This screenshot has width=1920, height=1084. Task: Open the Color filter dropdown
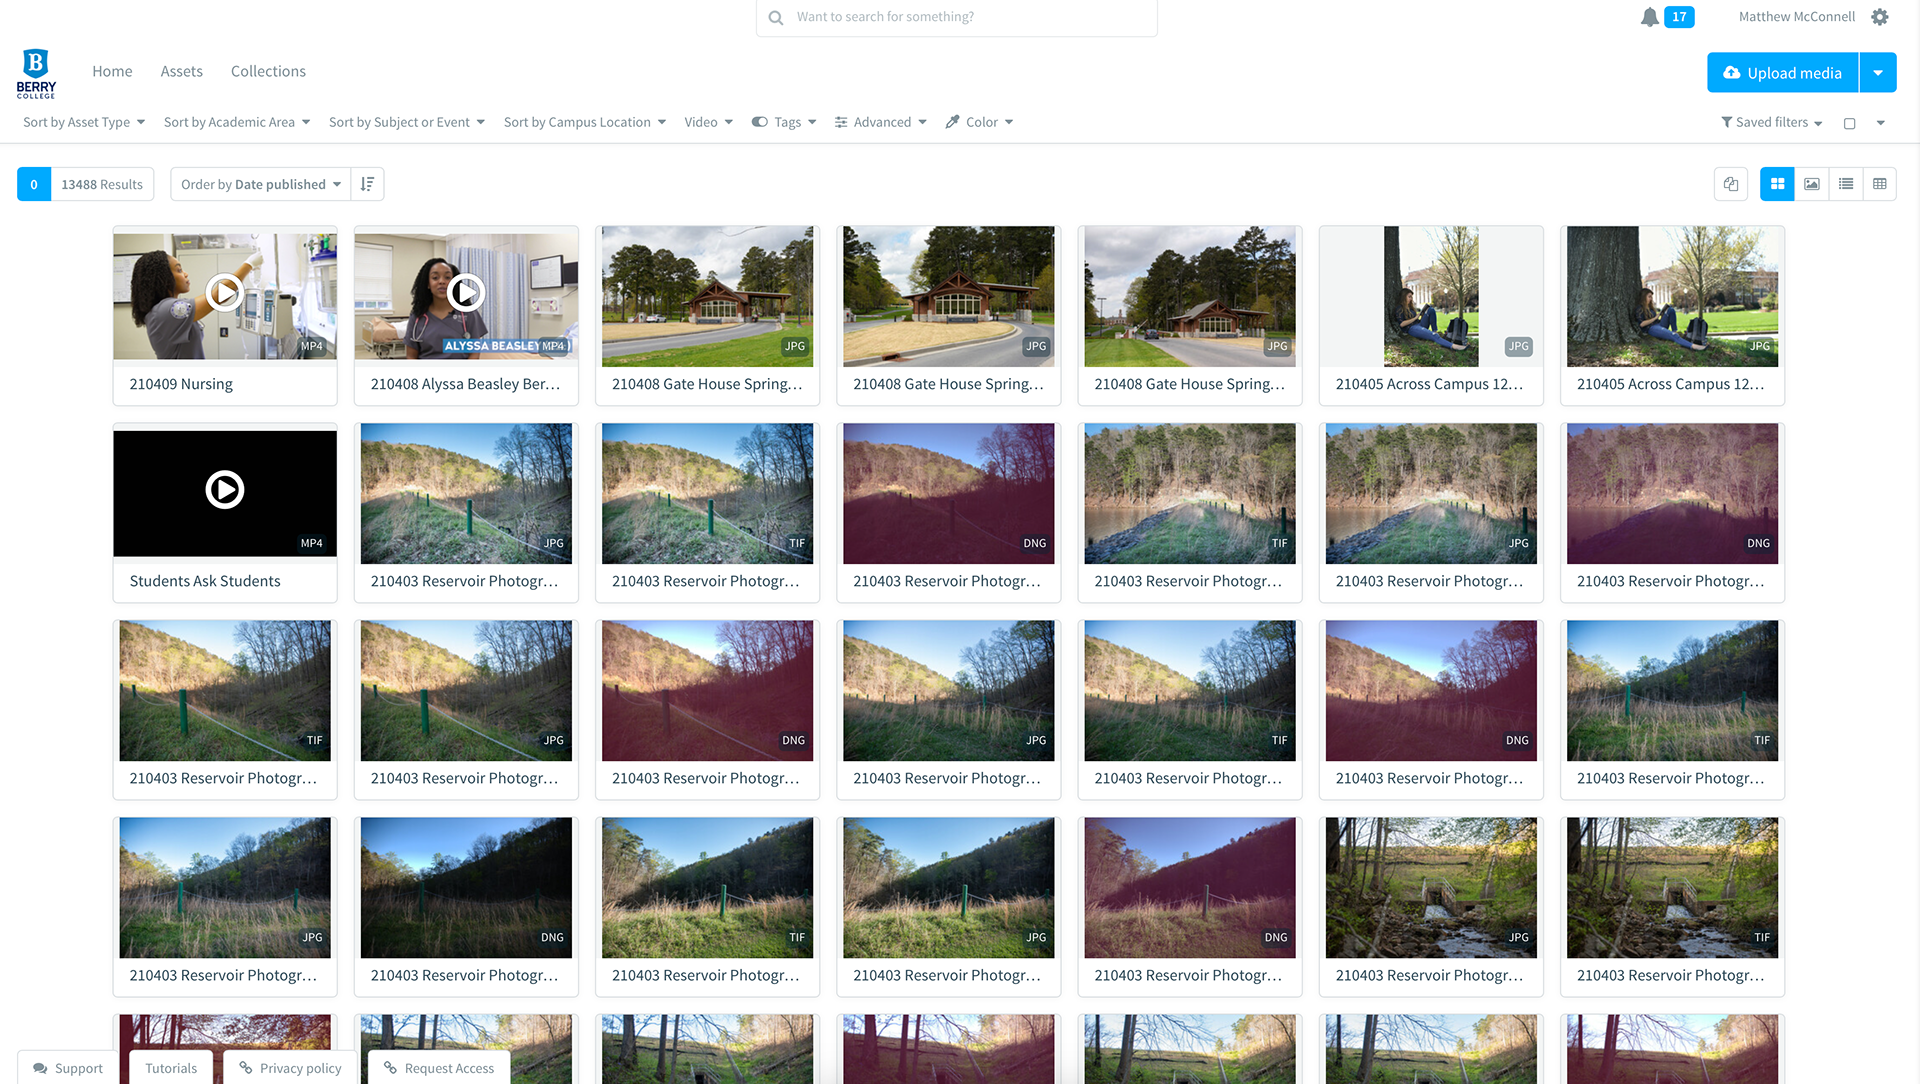(x=980, y=122)
